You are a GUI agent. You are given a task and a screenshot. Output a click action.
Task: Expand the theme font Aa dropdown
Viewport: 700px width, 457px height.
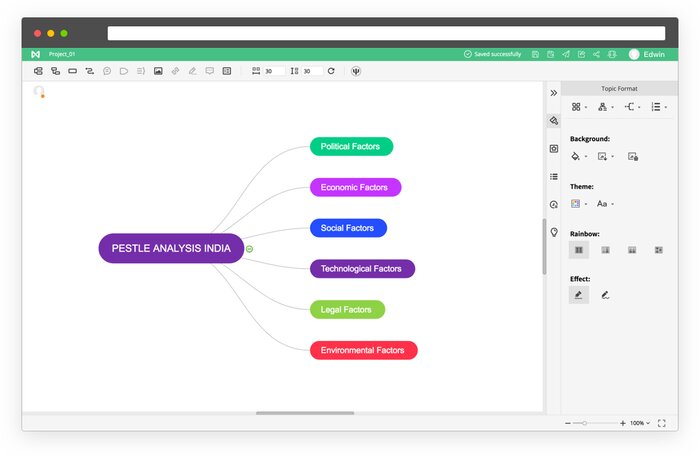coord(604,203)
